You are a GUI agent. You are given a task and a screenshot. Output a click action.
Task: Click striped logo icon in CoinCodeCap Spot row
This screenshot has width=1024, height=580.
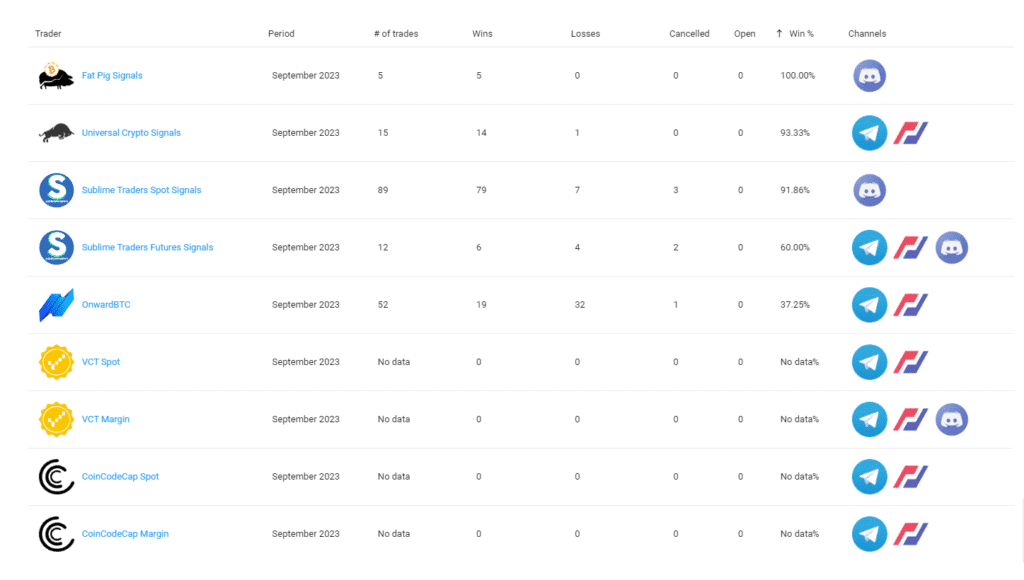pos(911,477)
